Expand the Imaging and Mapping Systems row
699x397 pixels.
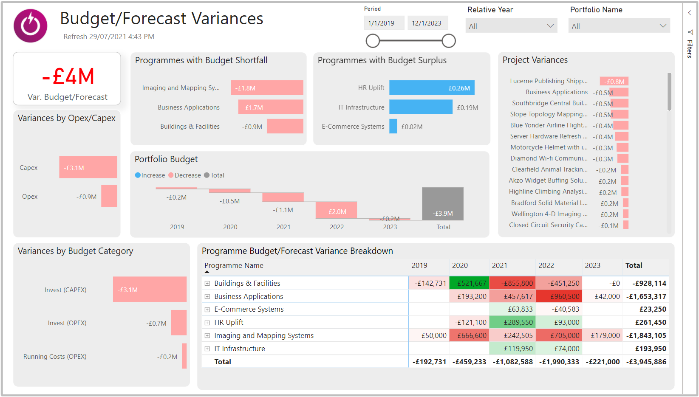click(x=207, y=336)
